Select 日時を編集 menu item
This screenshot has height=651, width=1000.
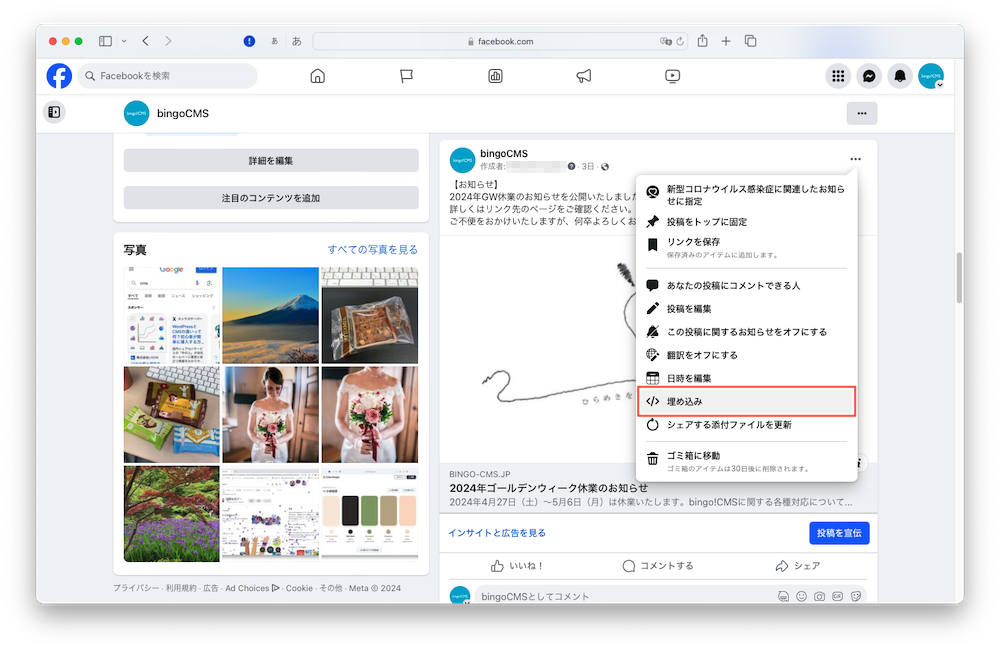tap(746, 378)
